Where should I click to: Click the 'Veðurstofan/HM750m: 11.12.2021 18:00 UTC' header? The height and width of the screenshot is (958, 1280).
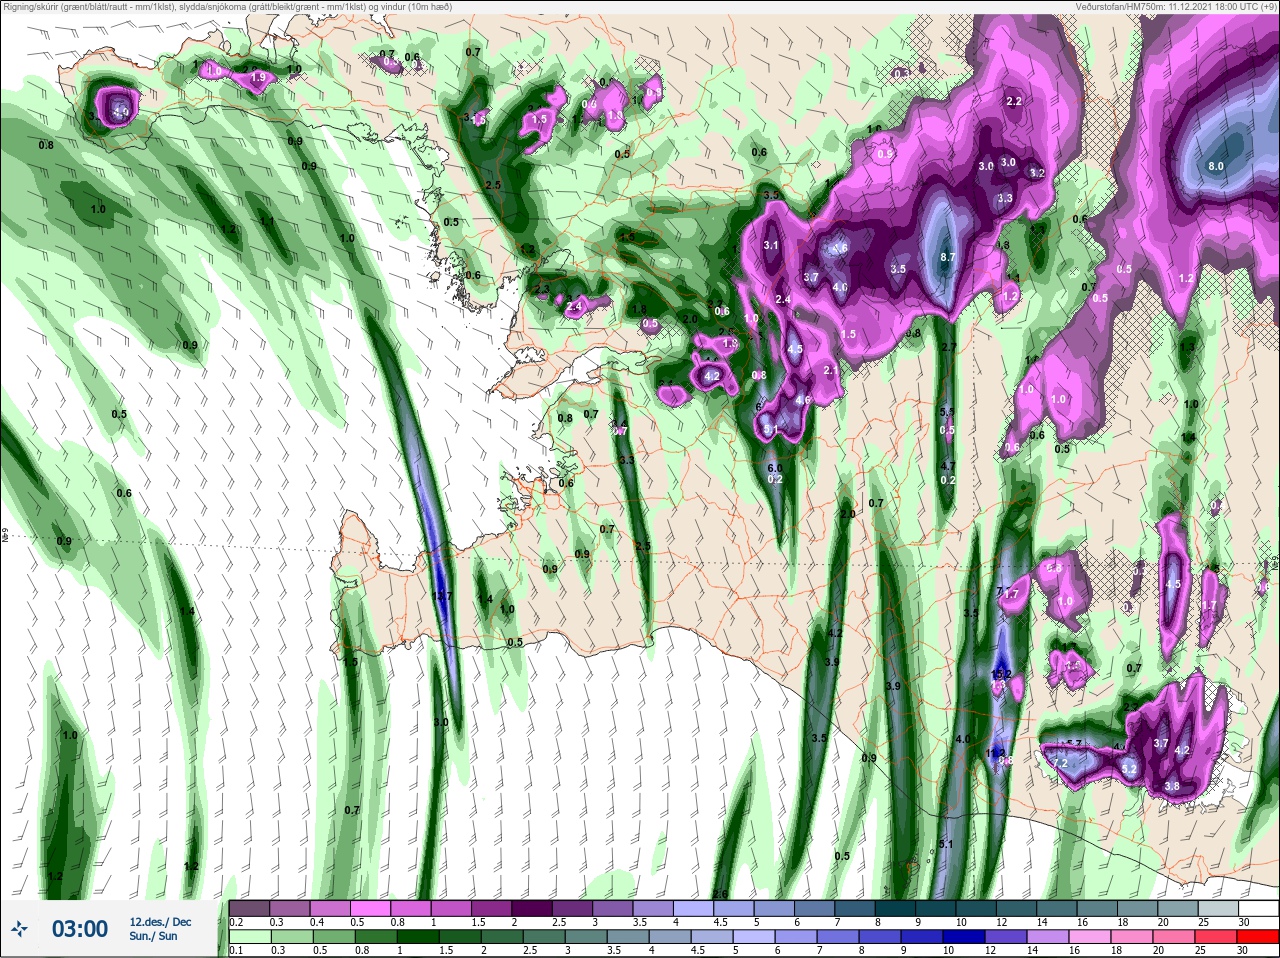(x=1177, y=7)
